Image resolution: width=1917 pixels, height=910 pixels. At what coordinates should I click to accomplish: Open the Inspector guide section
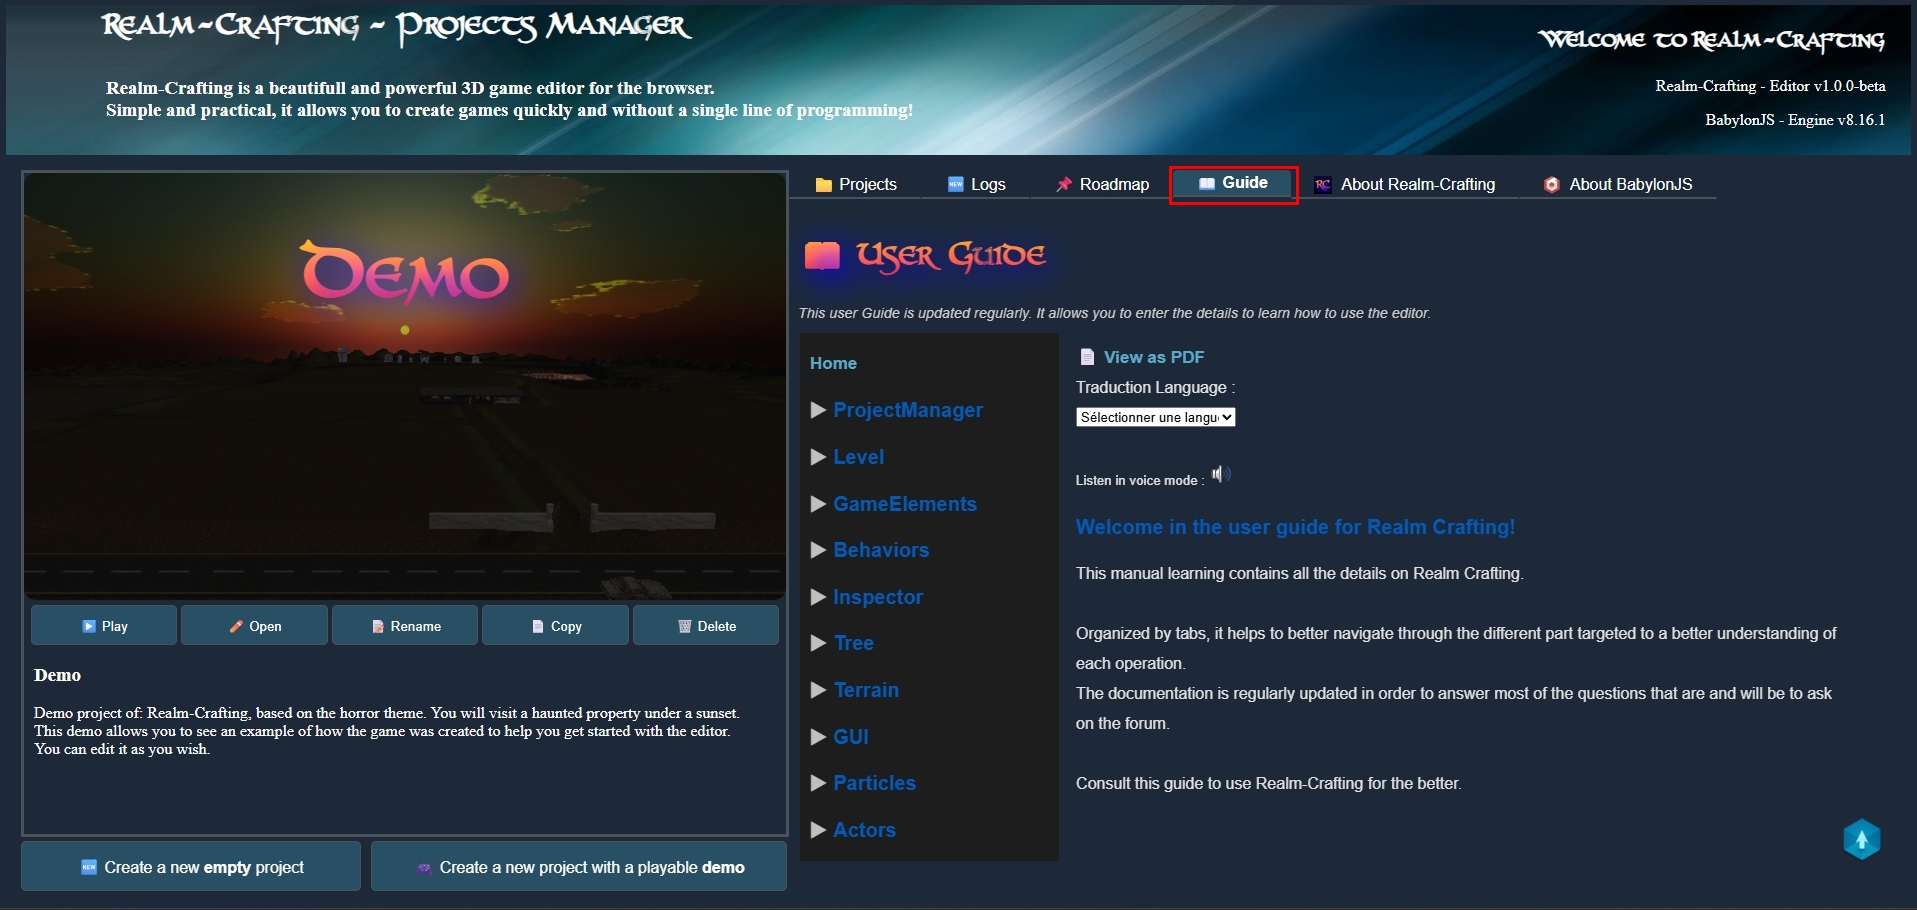pos(878,597)
